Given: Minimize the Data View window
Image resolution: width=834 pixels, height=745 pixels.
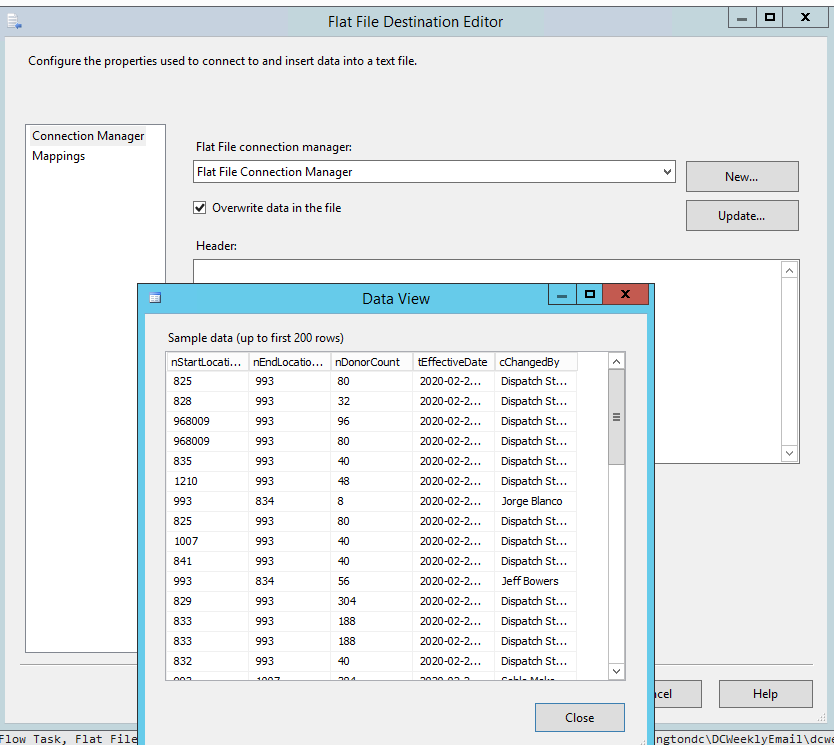Looking at the screenshot, I should [562, 295].
